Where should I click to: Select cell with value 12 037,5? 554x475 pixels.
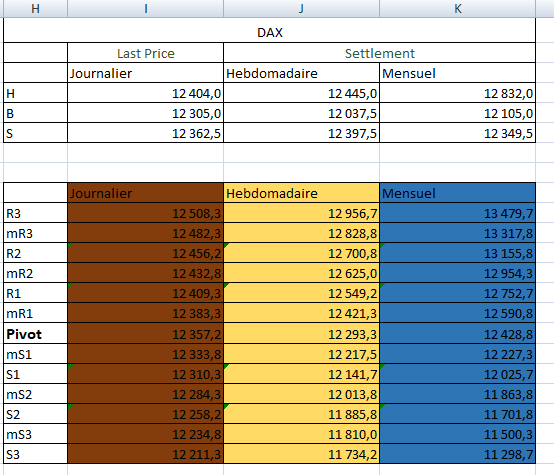click(301, 113)
